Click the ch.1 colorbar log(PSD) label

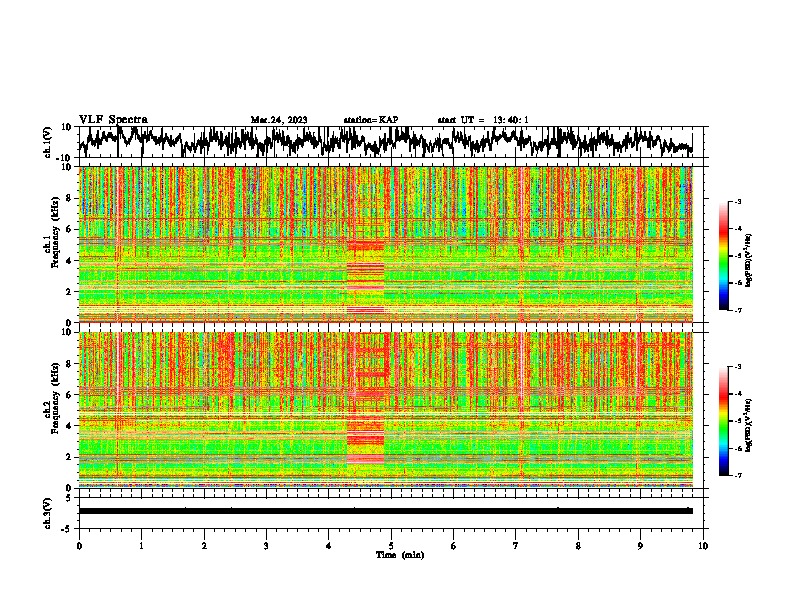[749, 260]
